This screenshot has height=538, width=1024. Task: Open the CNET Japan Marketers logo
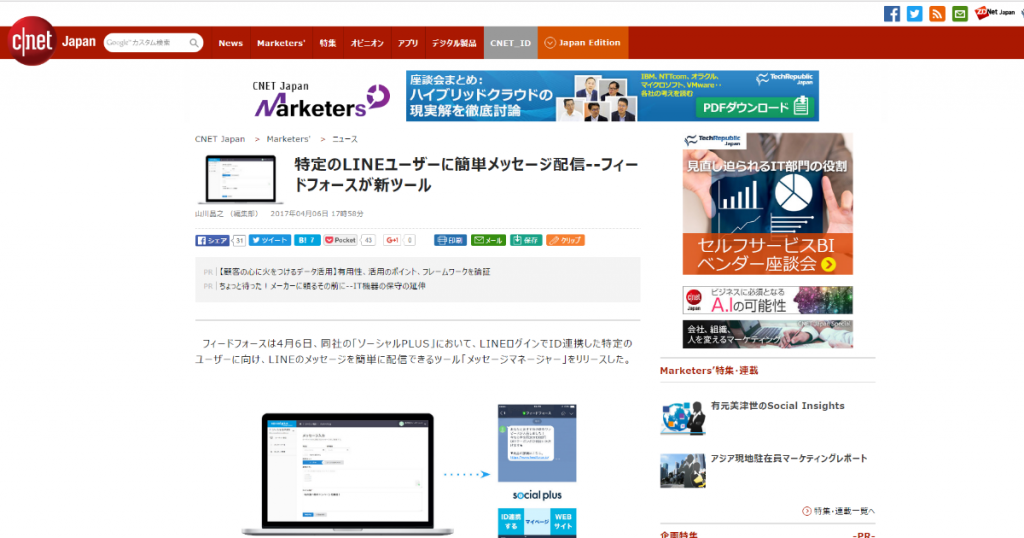321,99
